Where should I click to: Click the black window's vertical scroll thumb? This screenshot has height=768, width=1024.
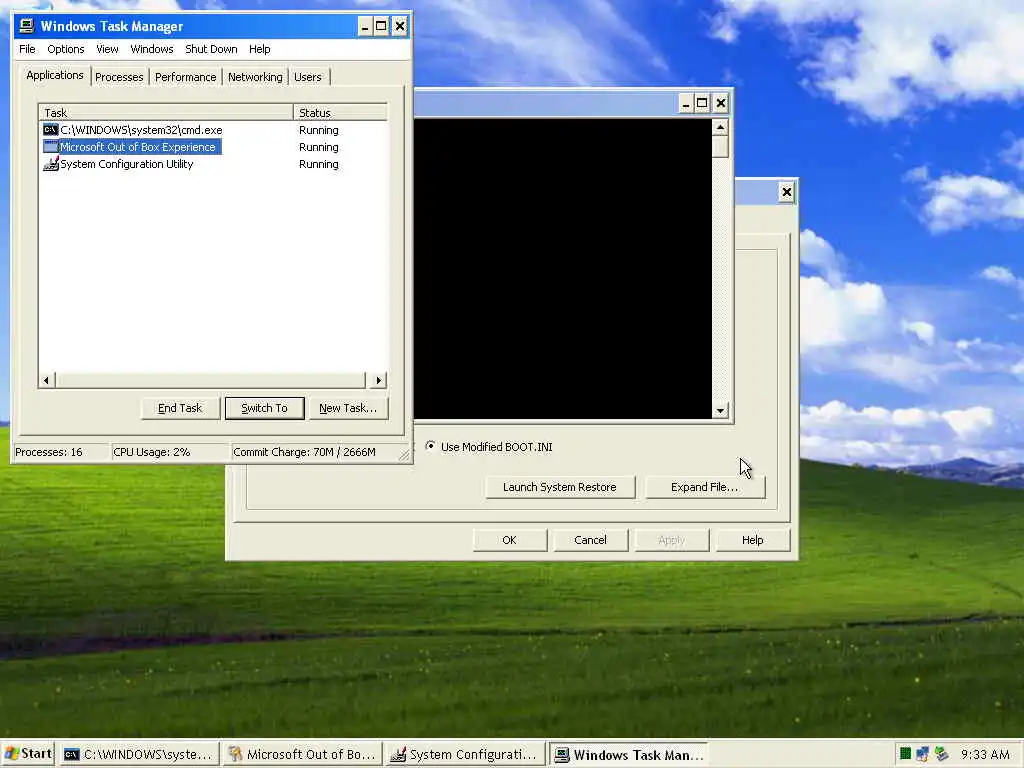[x=720, y=147]
